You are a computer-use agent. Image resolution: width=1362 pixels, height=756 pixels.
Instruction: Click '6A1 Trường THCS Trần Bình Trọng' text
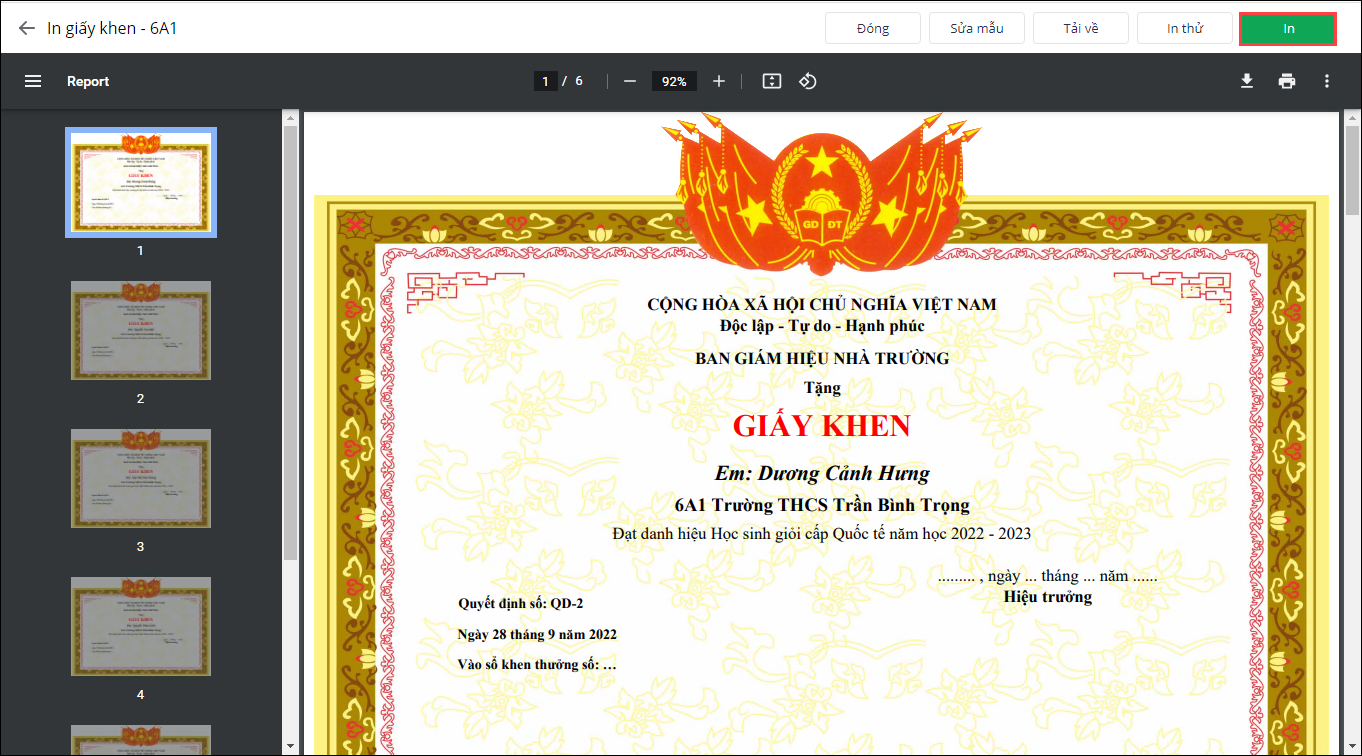[x=822, y=505]
